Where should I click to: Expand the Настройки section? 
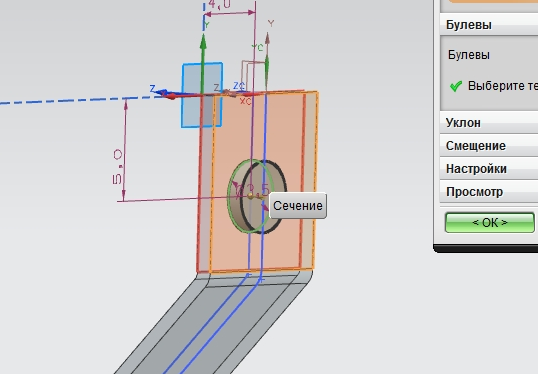click(489, 168)
